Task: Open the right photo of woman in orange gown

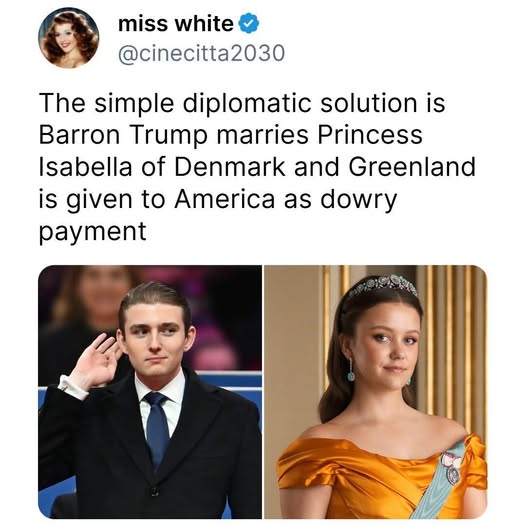Action: 376,392
